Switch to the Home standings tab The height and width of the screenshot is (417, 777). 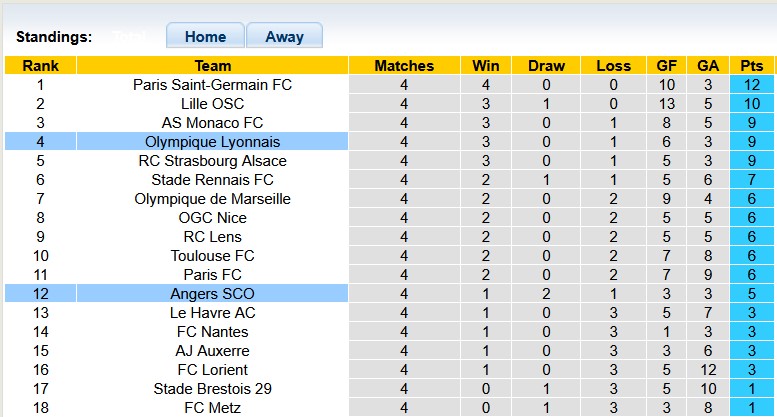pyautogui.click(x=205, y=36)
